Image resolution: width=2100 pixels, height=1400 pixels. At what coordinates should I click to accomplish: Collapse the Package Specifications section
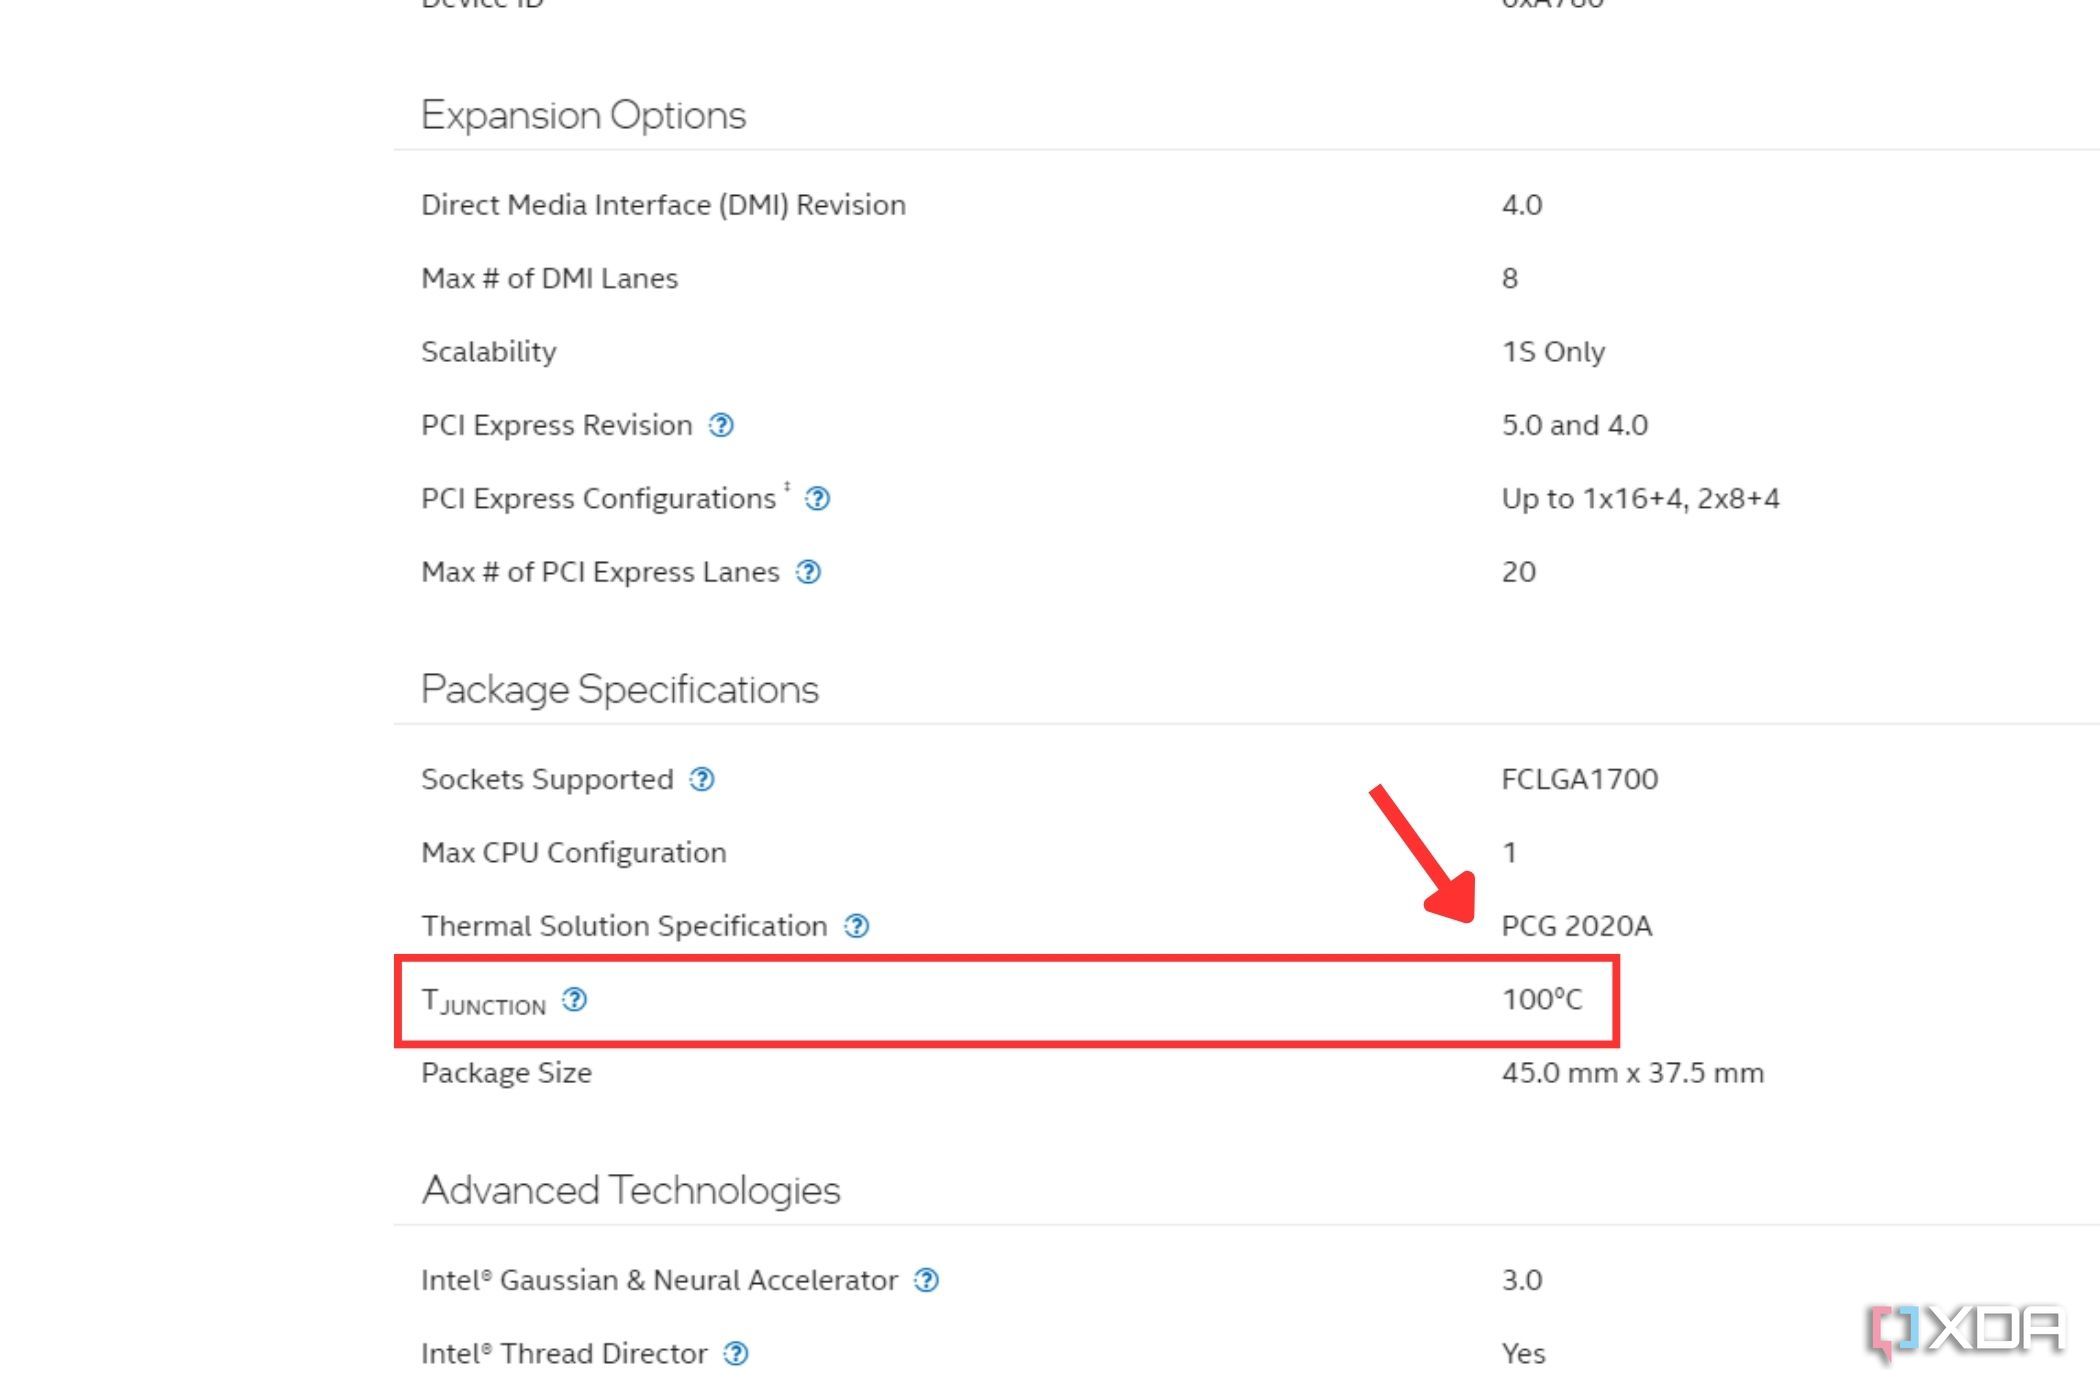[621, 688]
